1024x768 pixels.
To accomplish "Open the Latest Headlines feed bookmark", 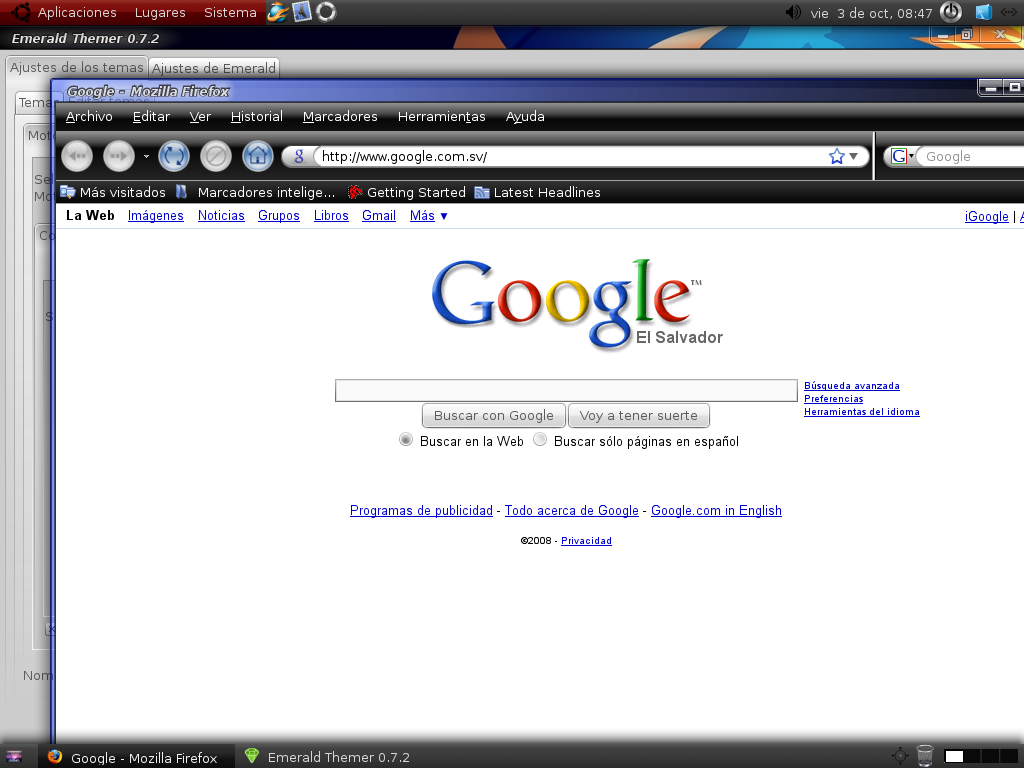I will 537,193.
